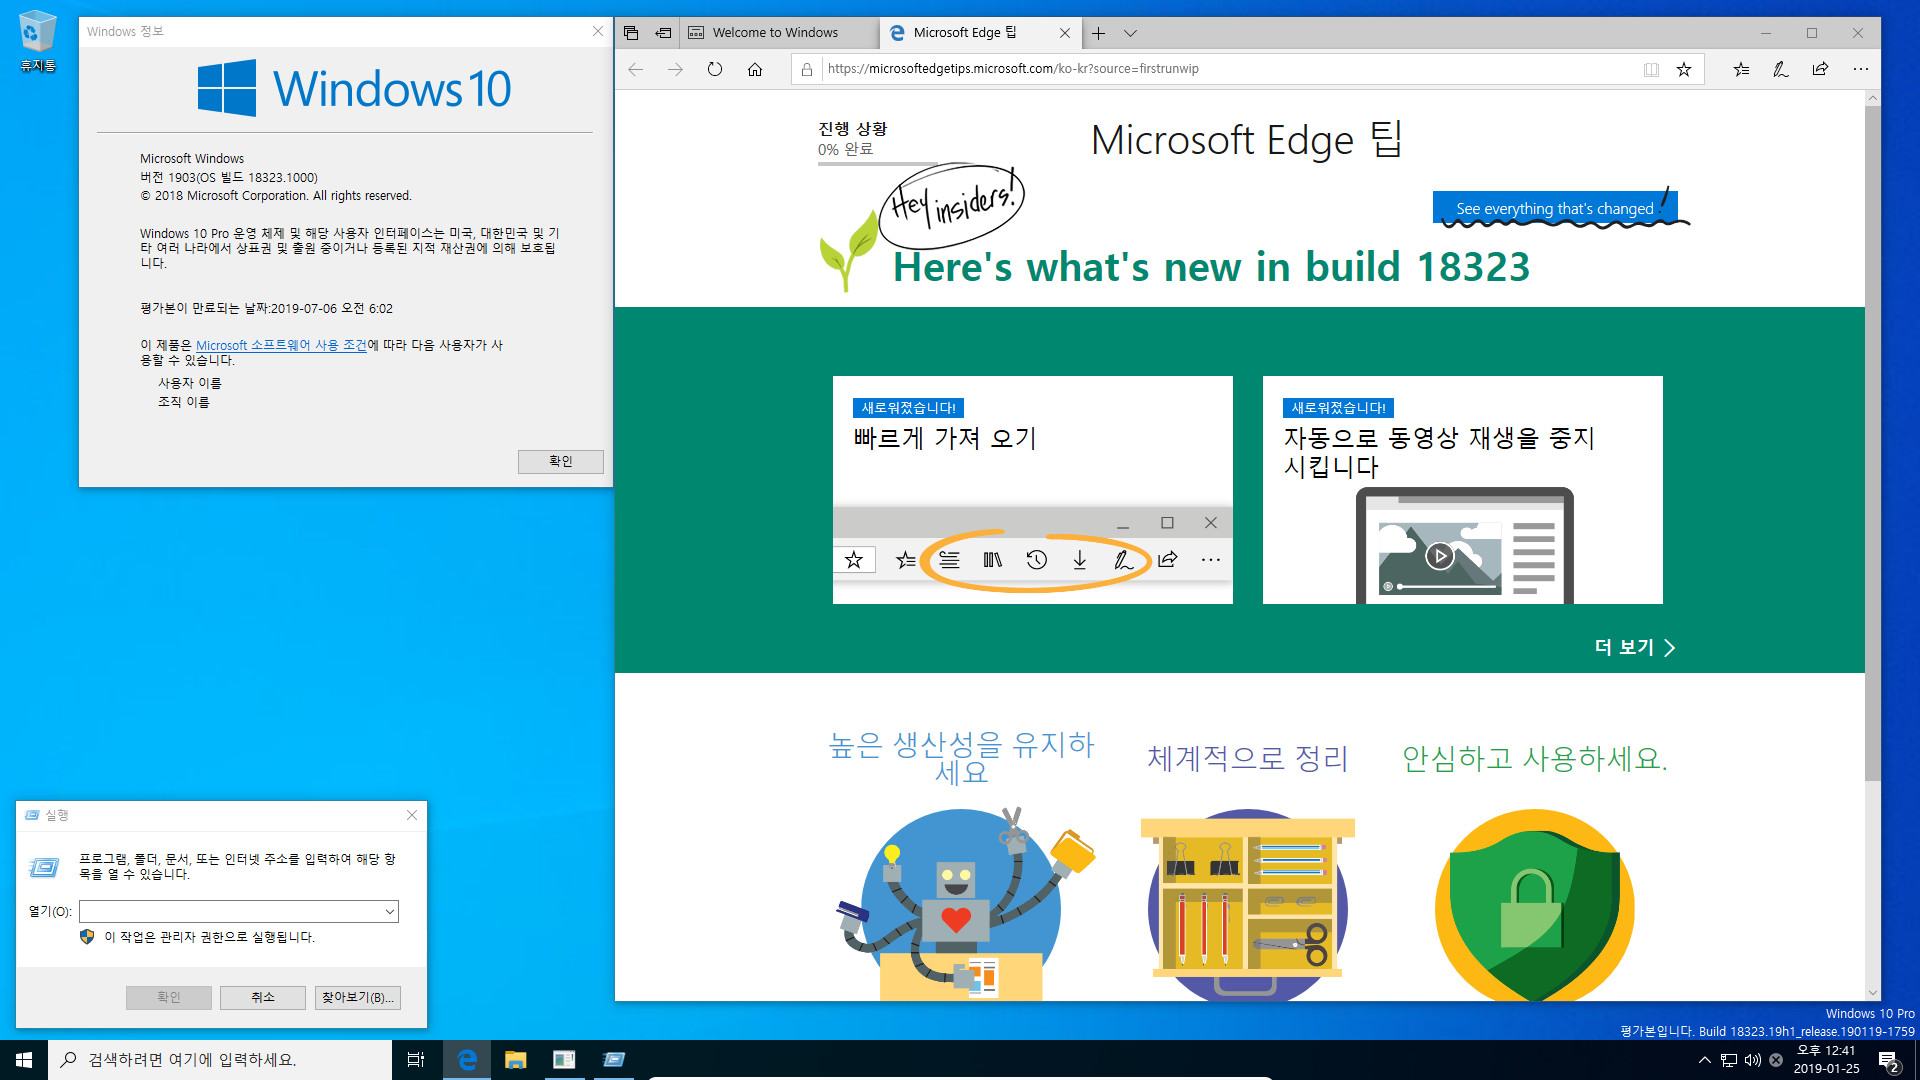Open the Edge Favorites hub icon
Viewport: 1920px width, 1080px height.
click(1741, 69)
